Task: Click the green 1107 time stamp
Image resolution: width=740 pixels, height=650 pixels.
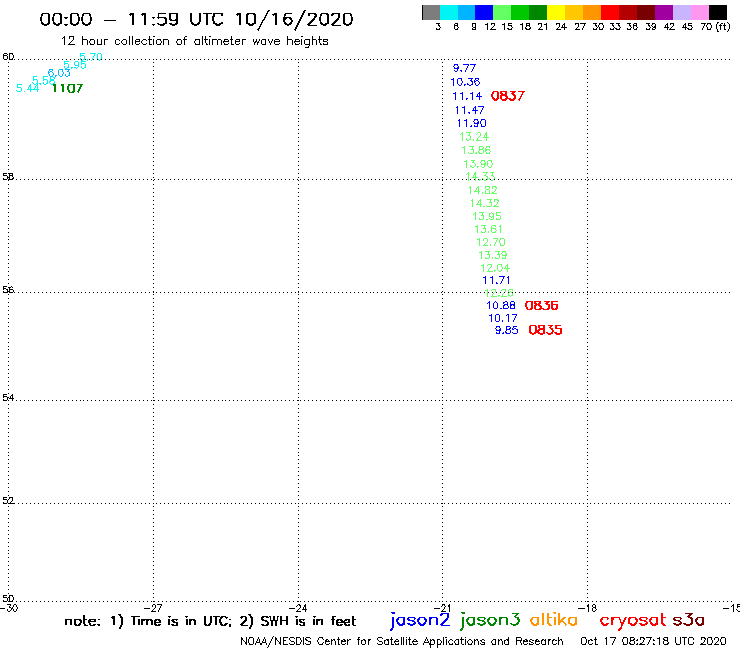Action: (x=67, y=88)
